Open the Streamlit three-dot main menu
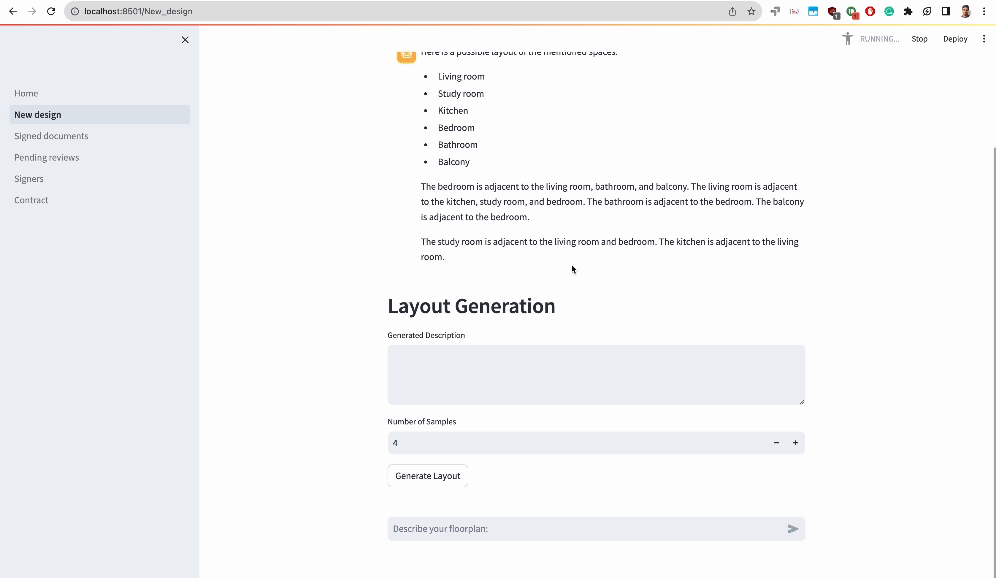996x578 pixels. click(x=984, y=39)
